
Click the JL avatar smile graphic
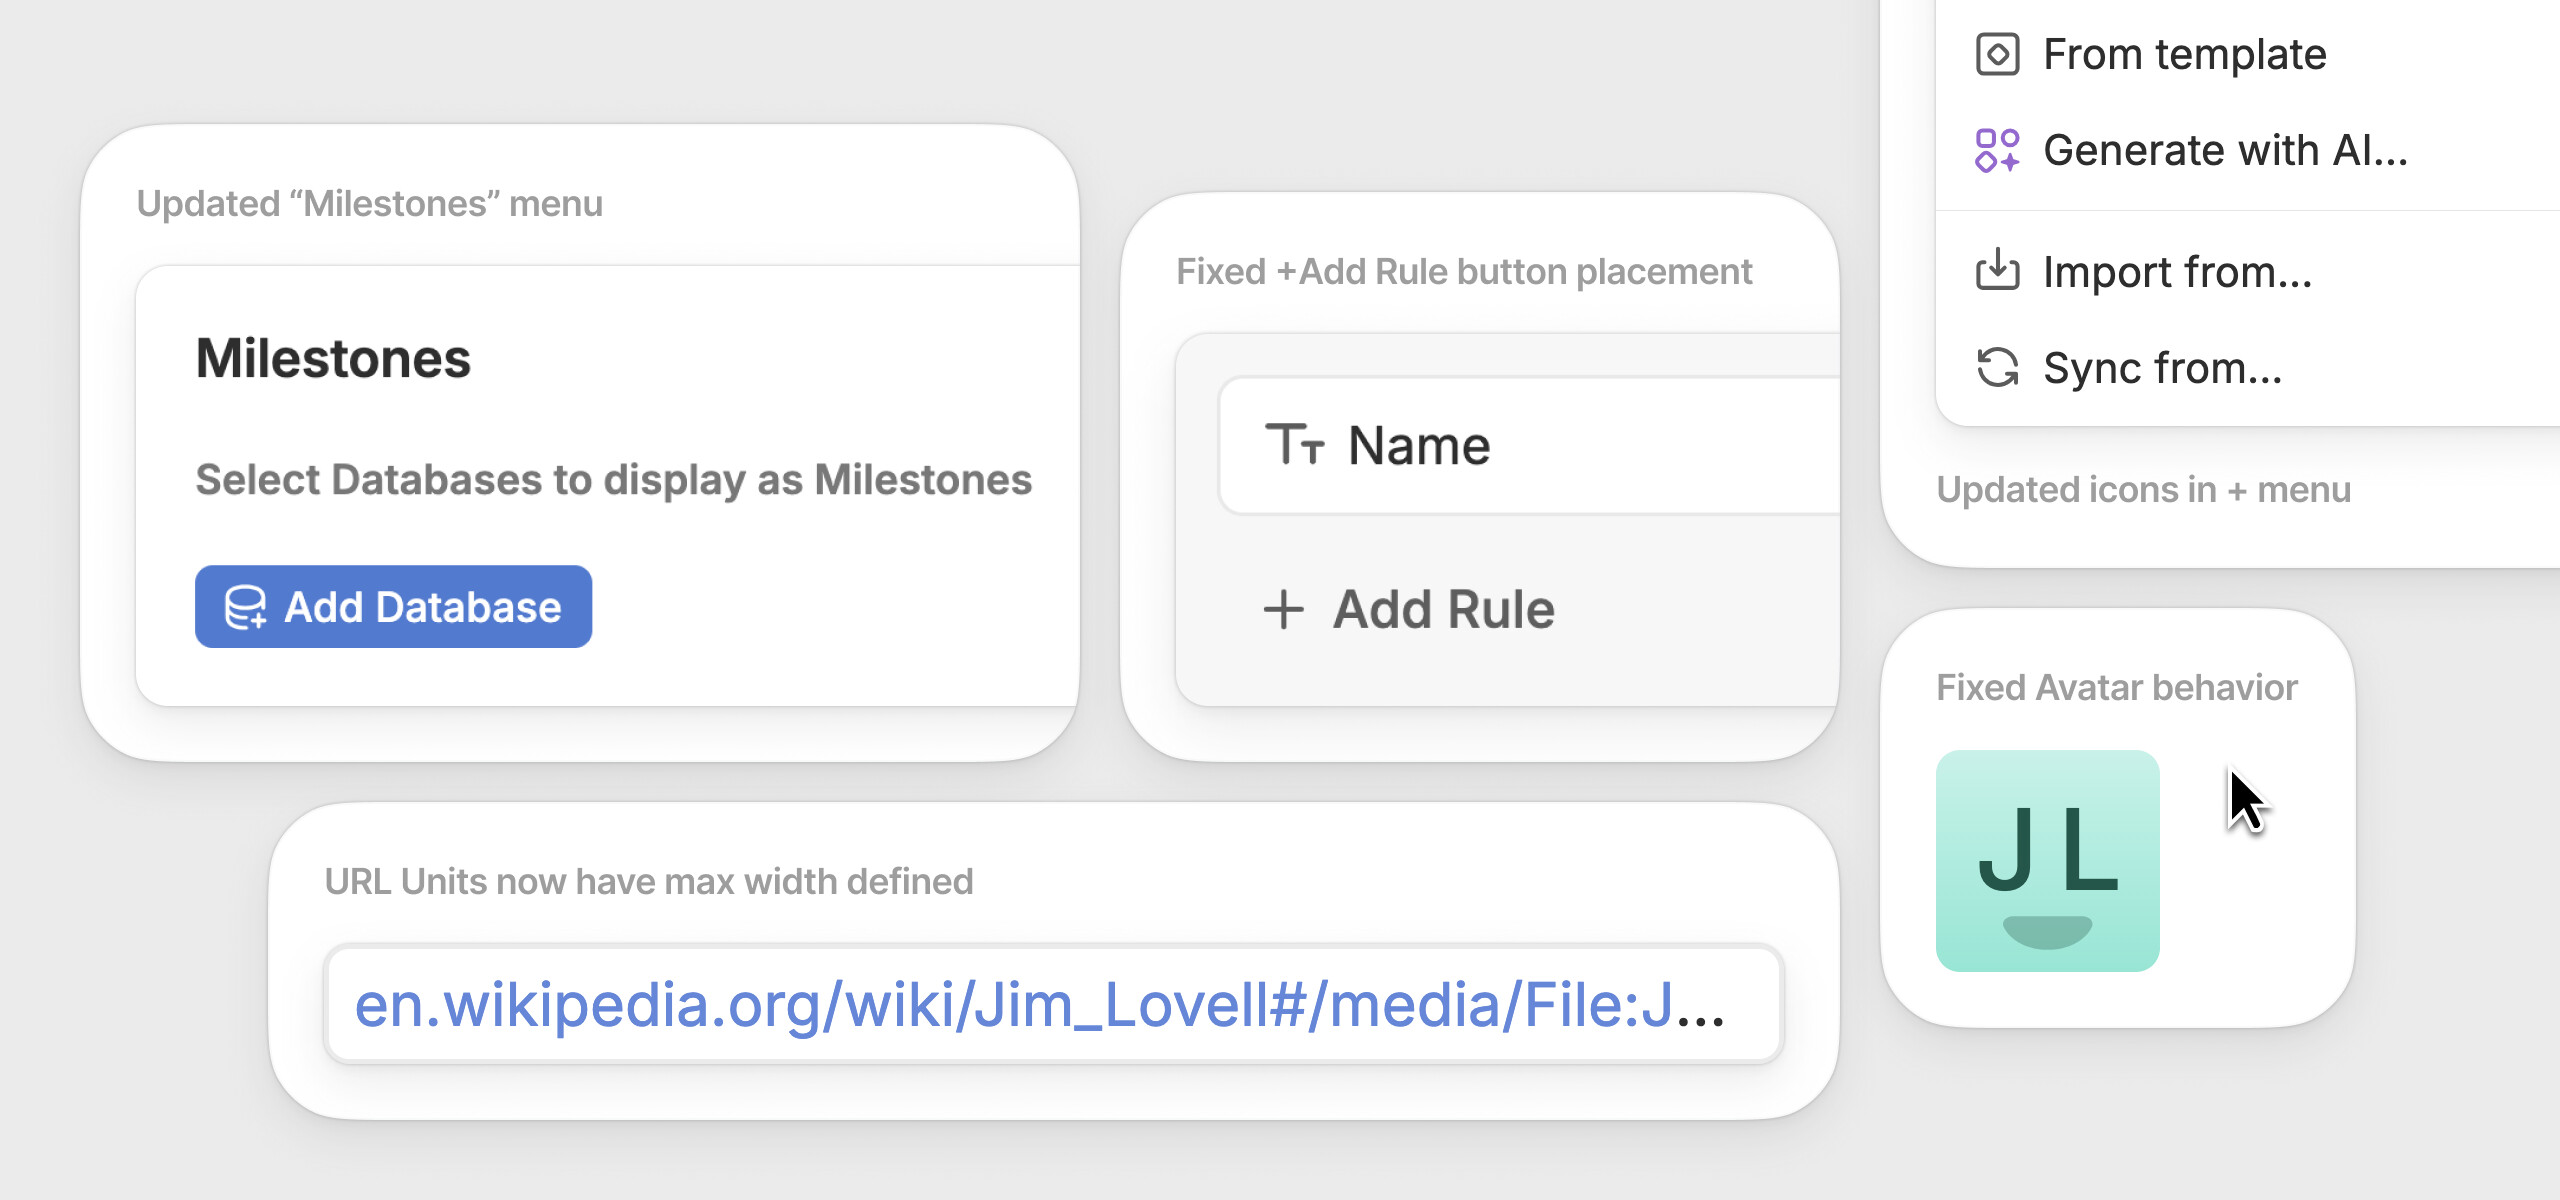tap(2047, 931)
